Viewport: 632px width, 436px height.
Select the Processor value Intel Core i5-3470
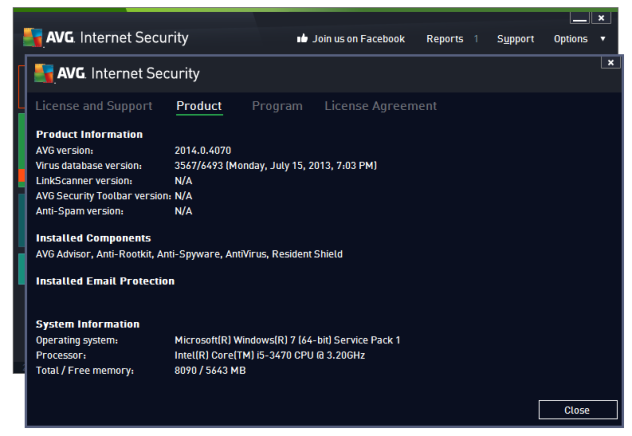[270, 355]
